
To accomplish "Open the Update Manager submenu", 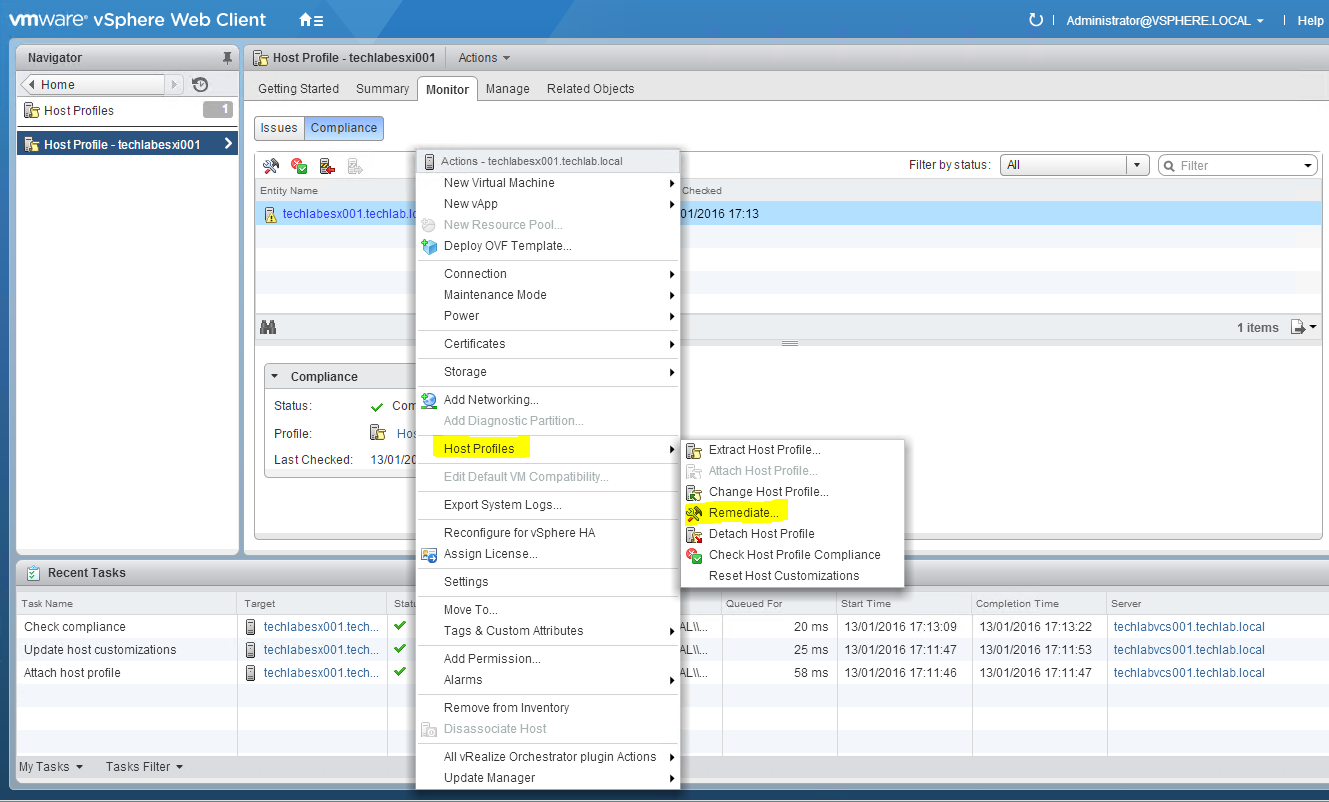I will tap(548, 778).
